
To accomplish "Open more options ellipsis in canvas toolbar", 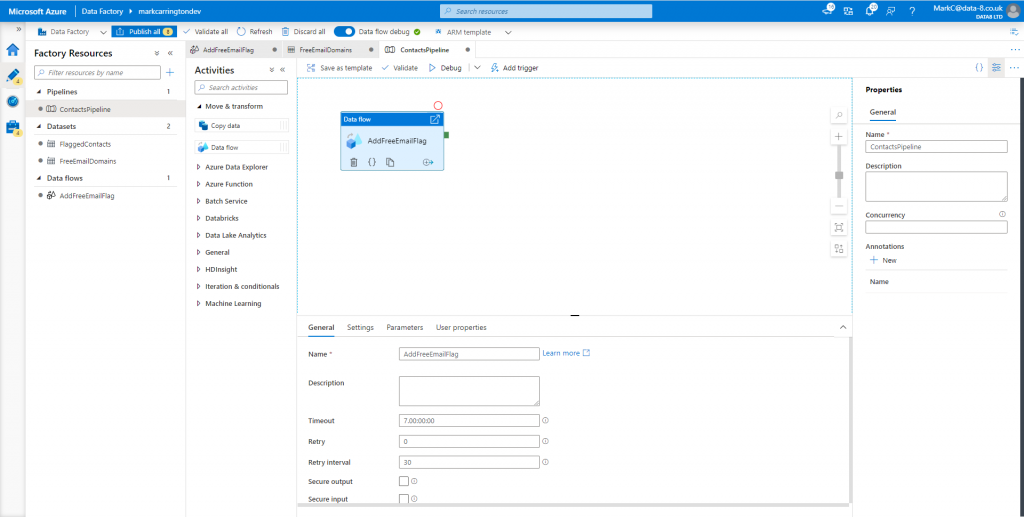I will coord(1014,67).
